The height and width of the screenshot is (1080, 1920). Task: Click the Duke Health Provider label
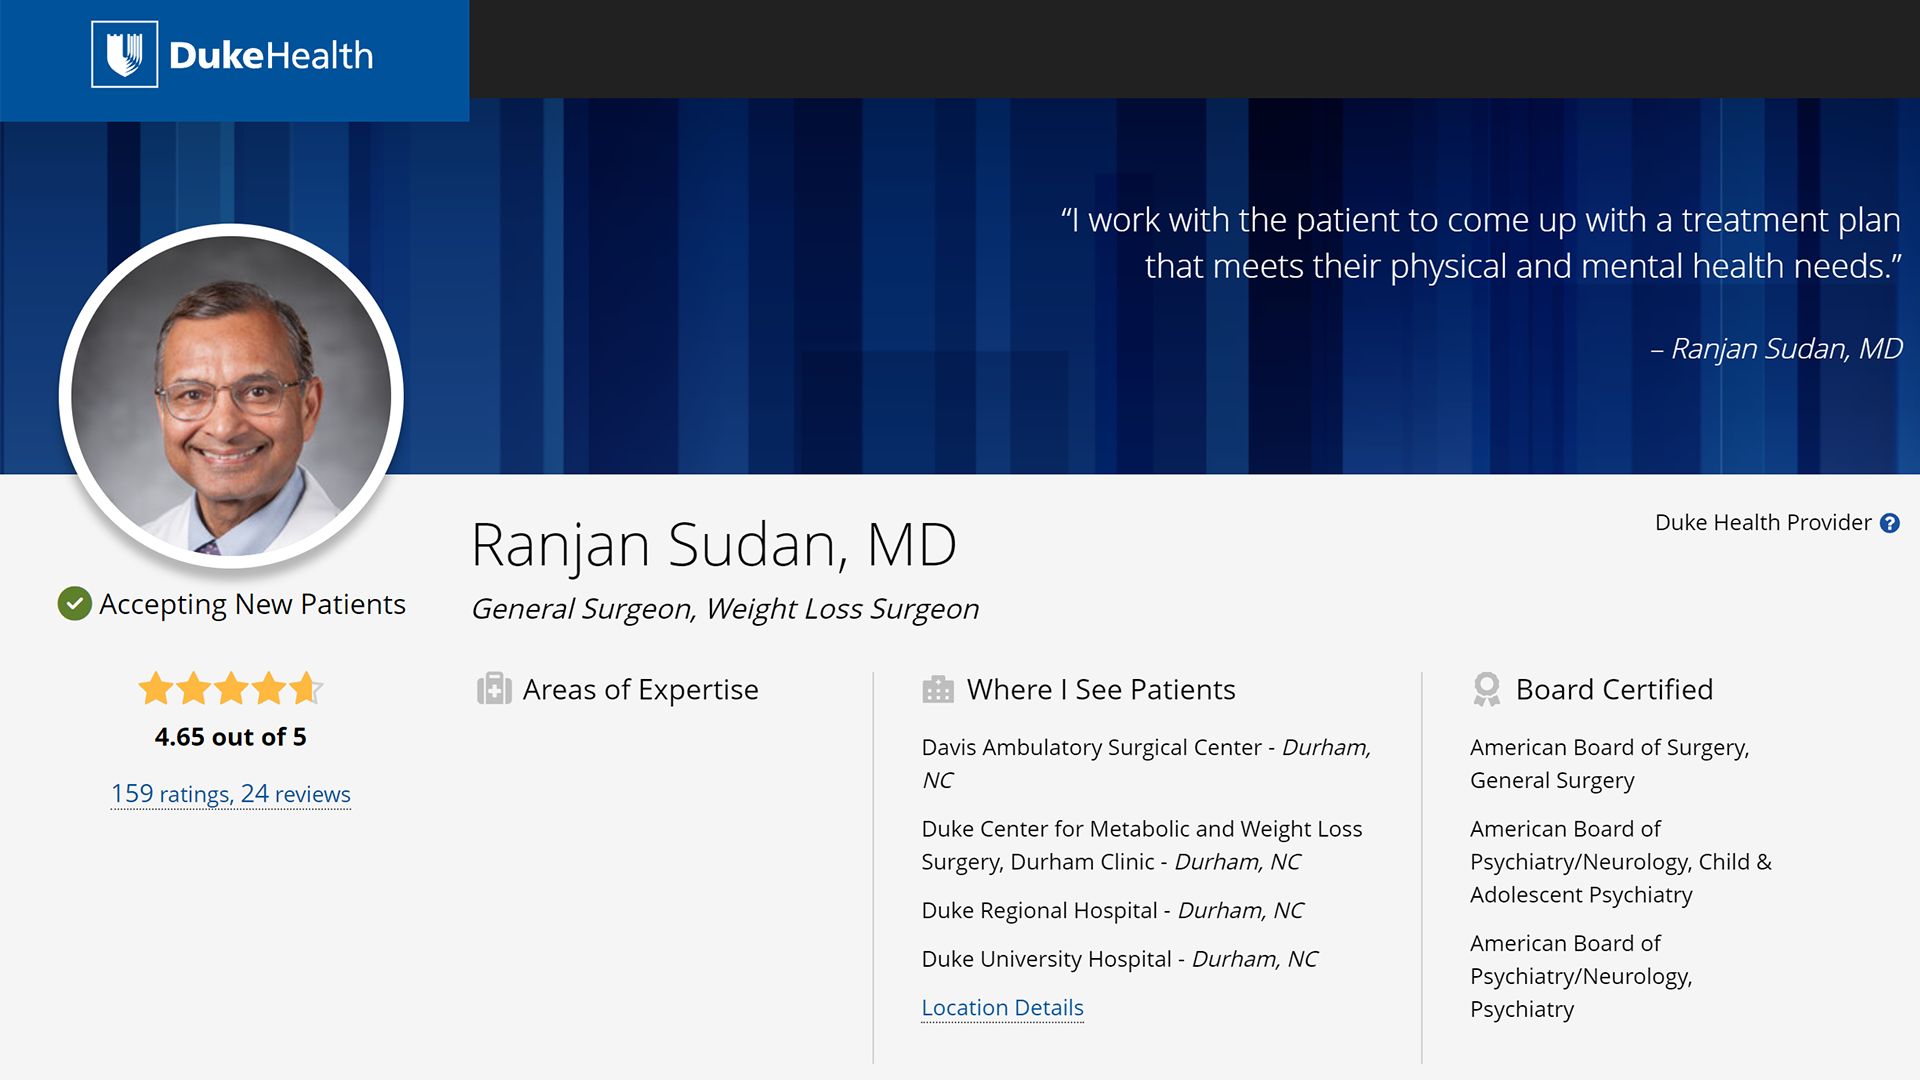click(x=1762, y=523)
